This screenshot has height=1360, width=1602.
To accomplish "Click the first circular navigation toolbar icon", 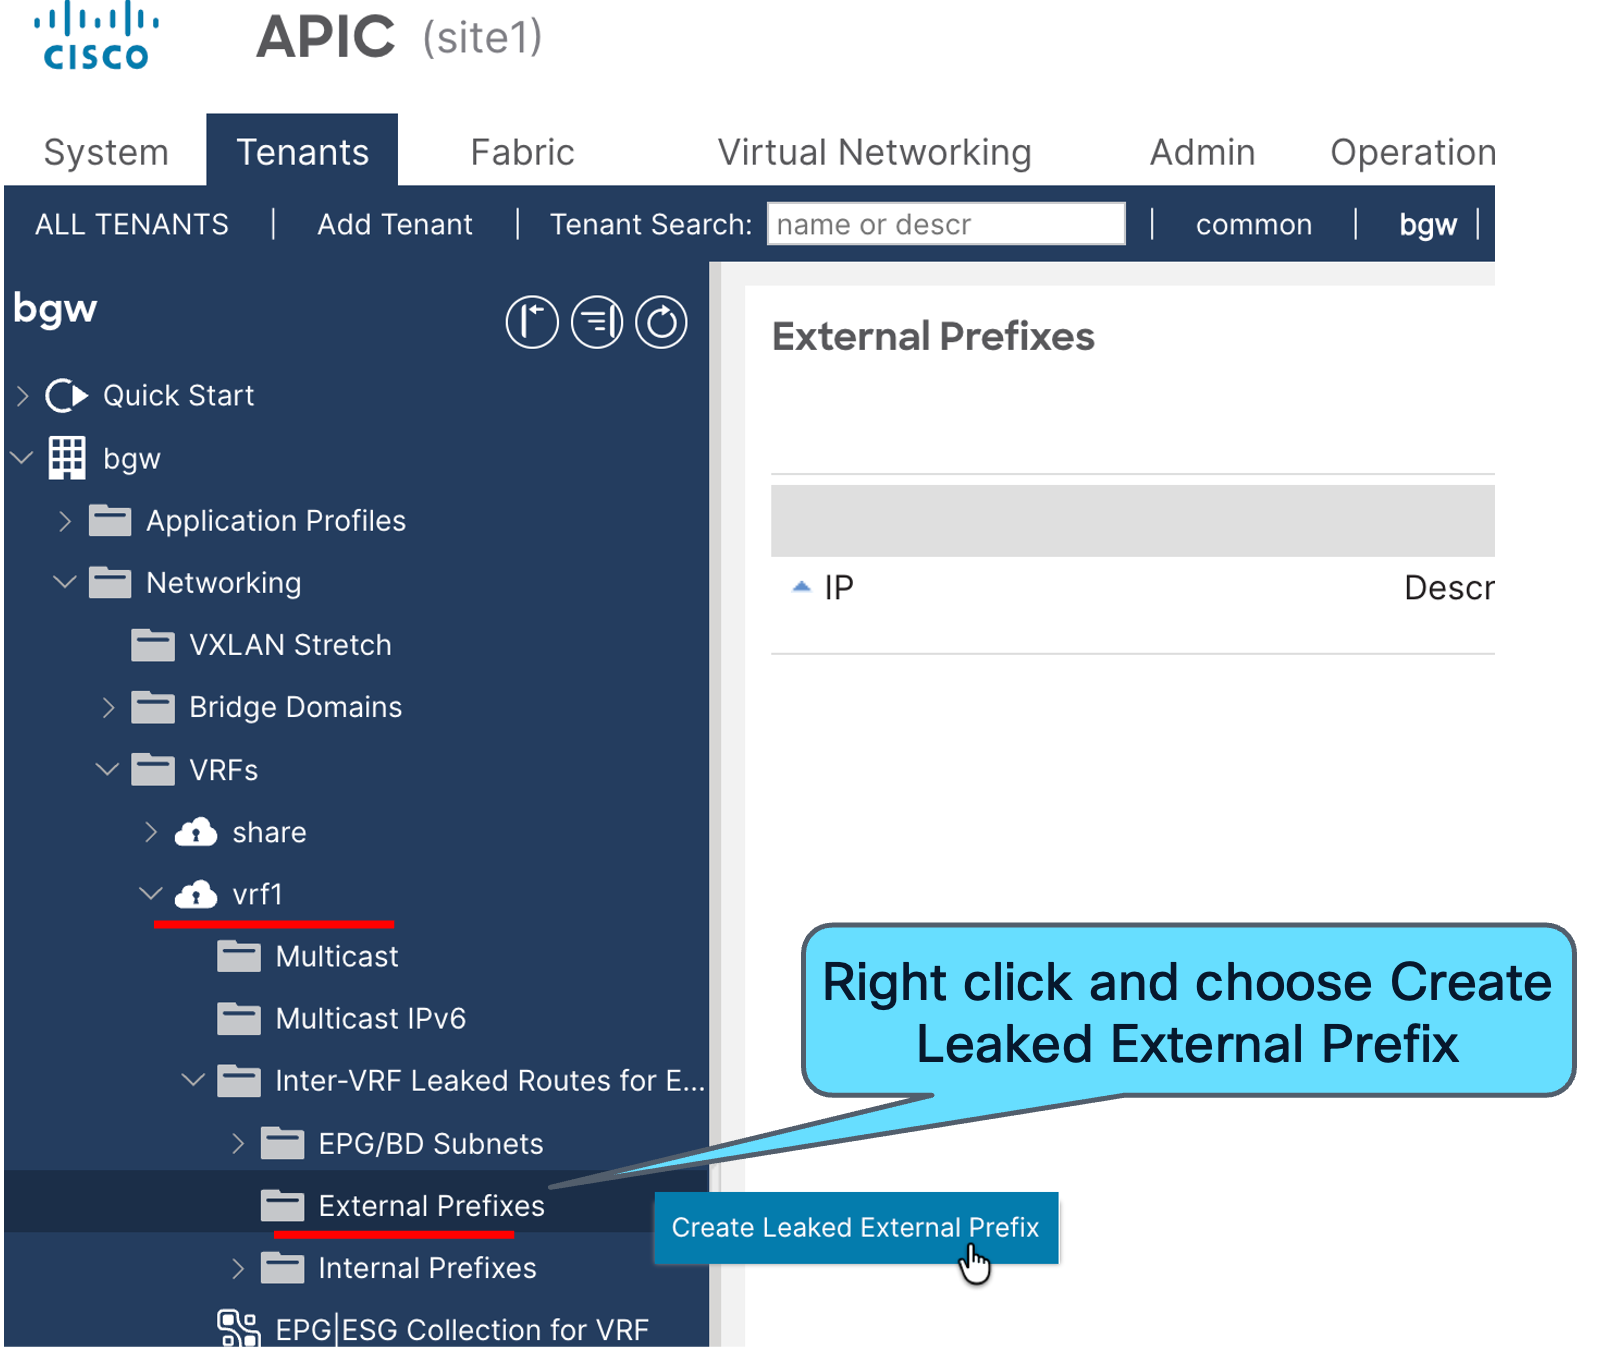I will pyautogui.click(x=532, y=322).
